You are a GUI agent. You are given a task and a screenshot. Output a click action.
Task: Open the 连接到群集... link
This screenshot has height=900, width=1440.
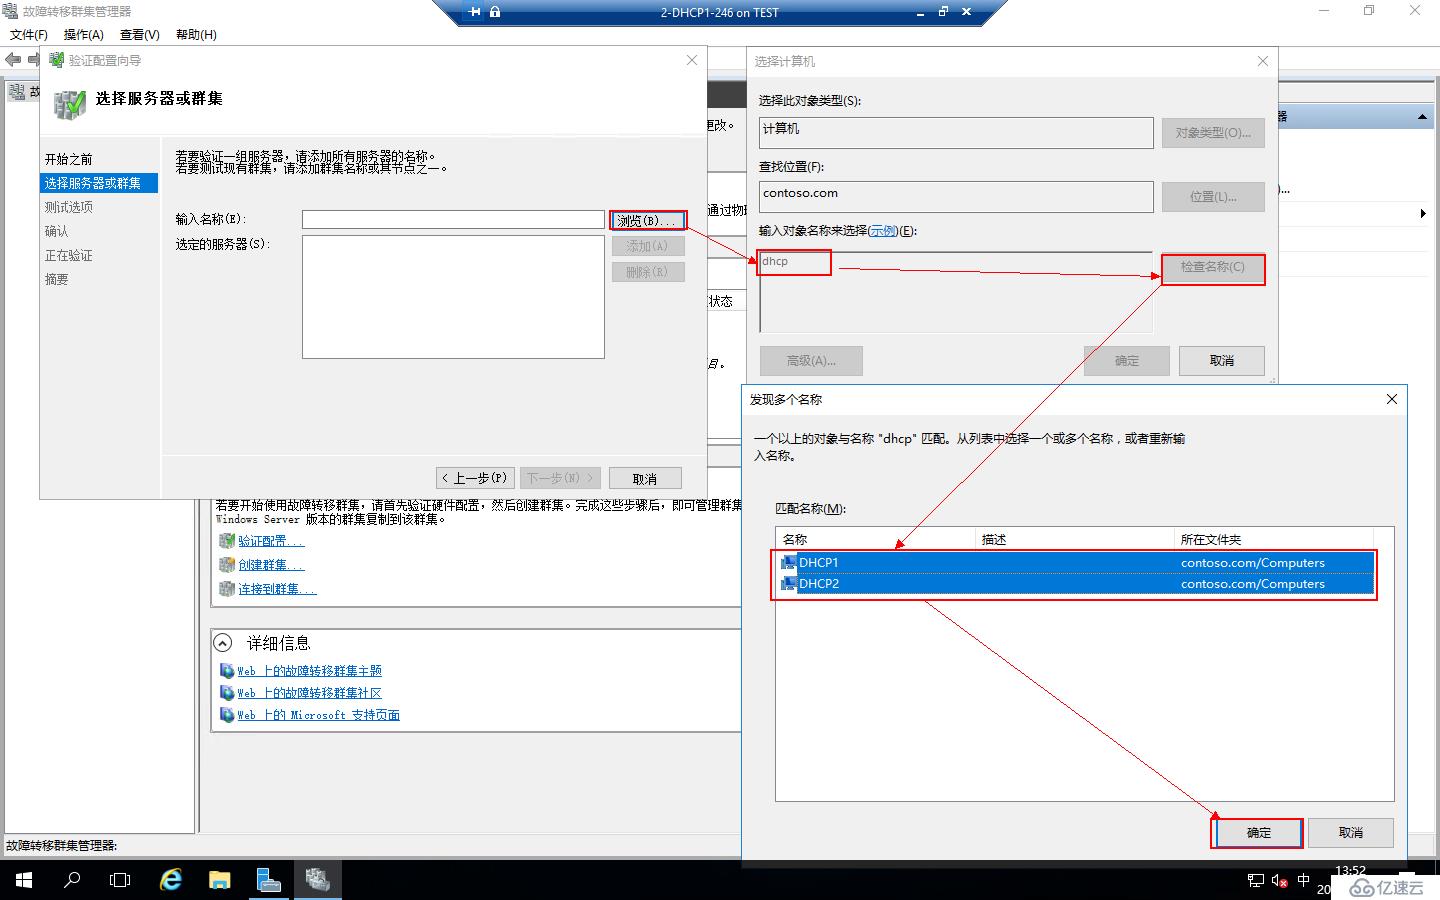(277, 589)
